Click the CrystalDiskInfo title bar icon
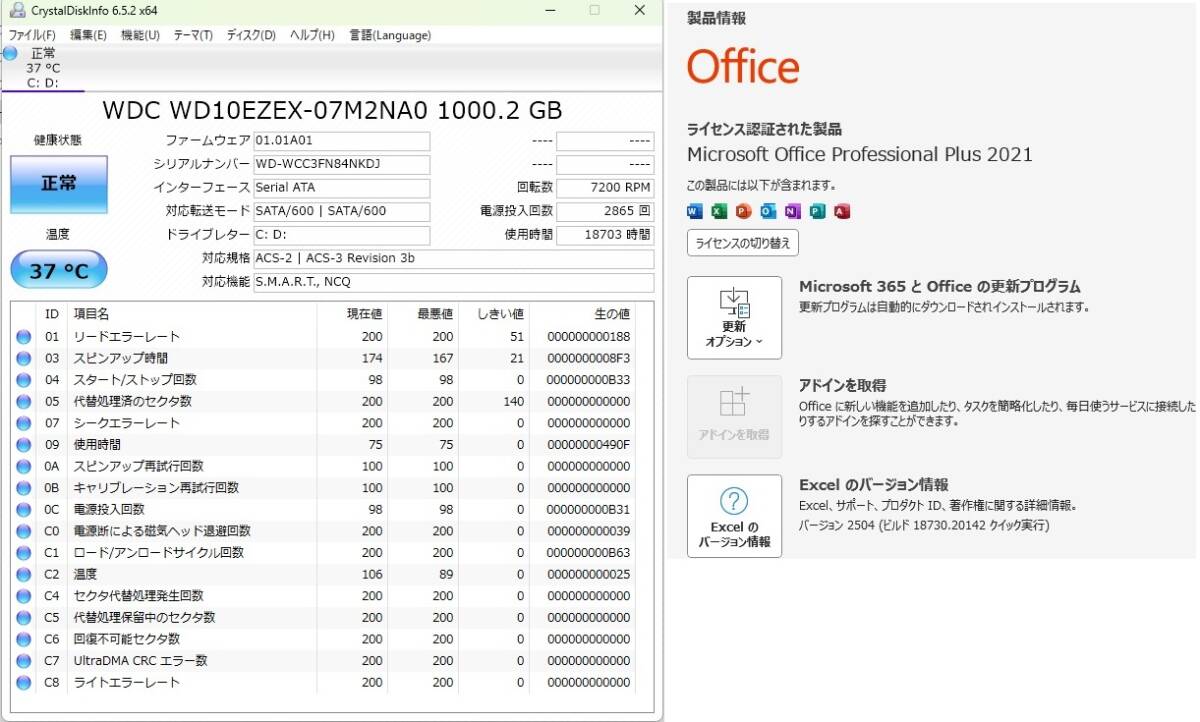Screen dimensions: 1200x722 coord(17,10)
